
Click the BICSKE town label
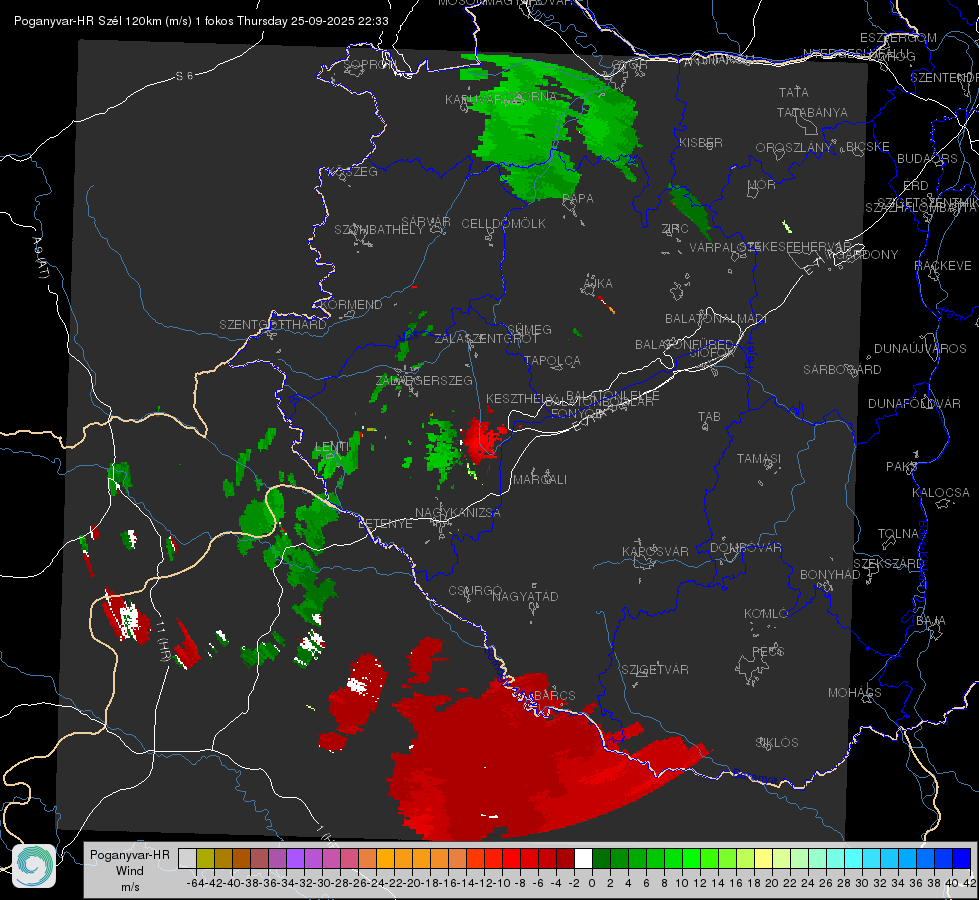tap(868, 147)
